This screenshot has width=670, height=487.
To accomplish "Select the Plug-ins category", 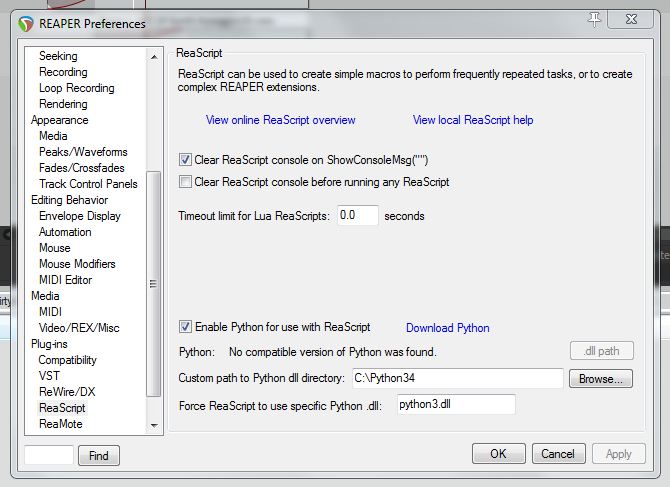I will (x=49, y=344).
